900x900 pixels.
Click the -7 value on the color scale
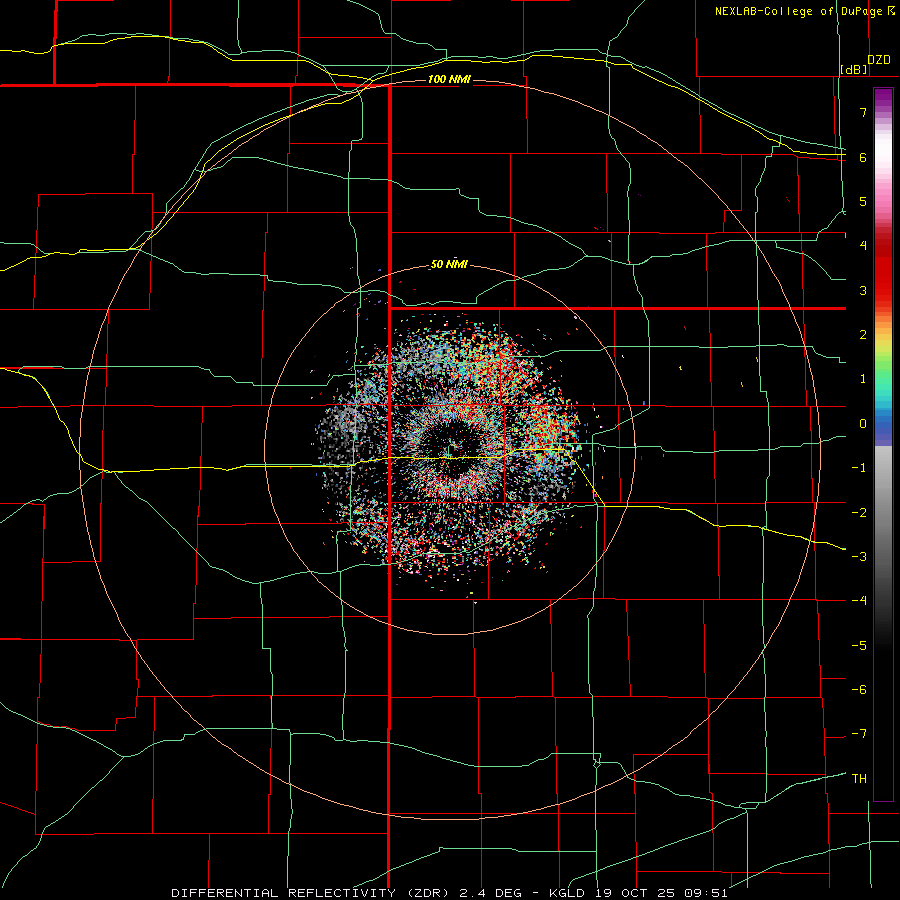[x=859, y=734]
